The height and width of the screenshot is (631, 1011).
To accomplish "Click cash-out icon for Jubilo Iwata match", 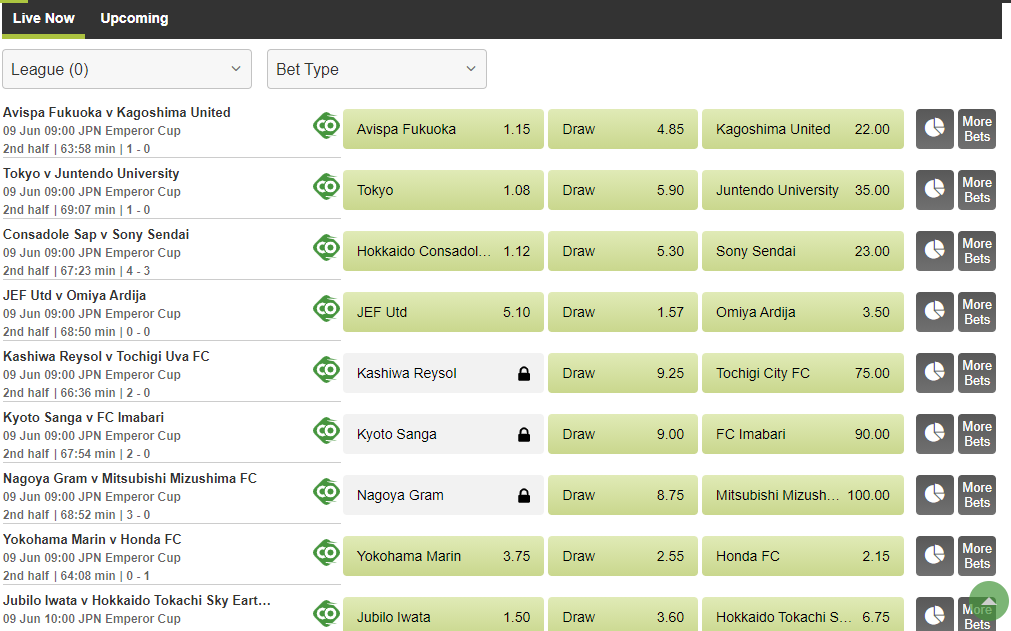I will (326, 614).
